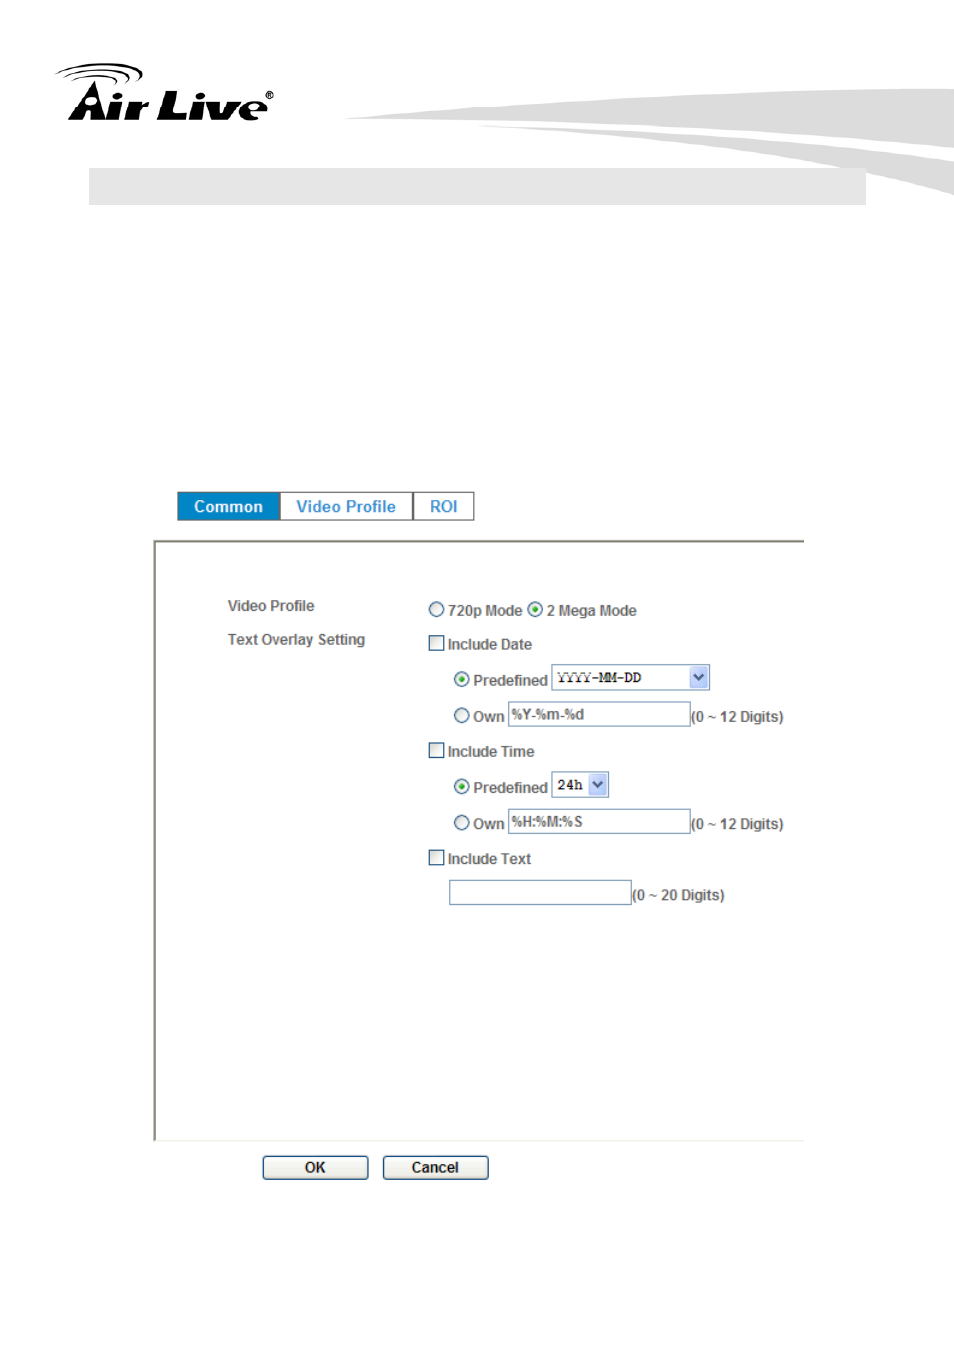Click the Cancel button
The width and height of the screenshot is (954, 1350).
click(x=435, y=1167)
